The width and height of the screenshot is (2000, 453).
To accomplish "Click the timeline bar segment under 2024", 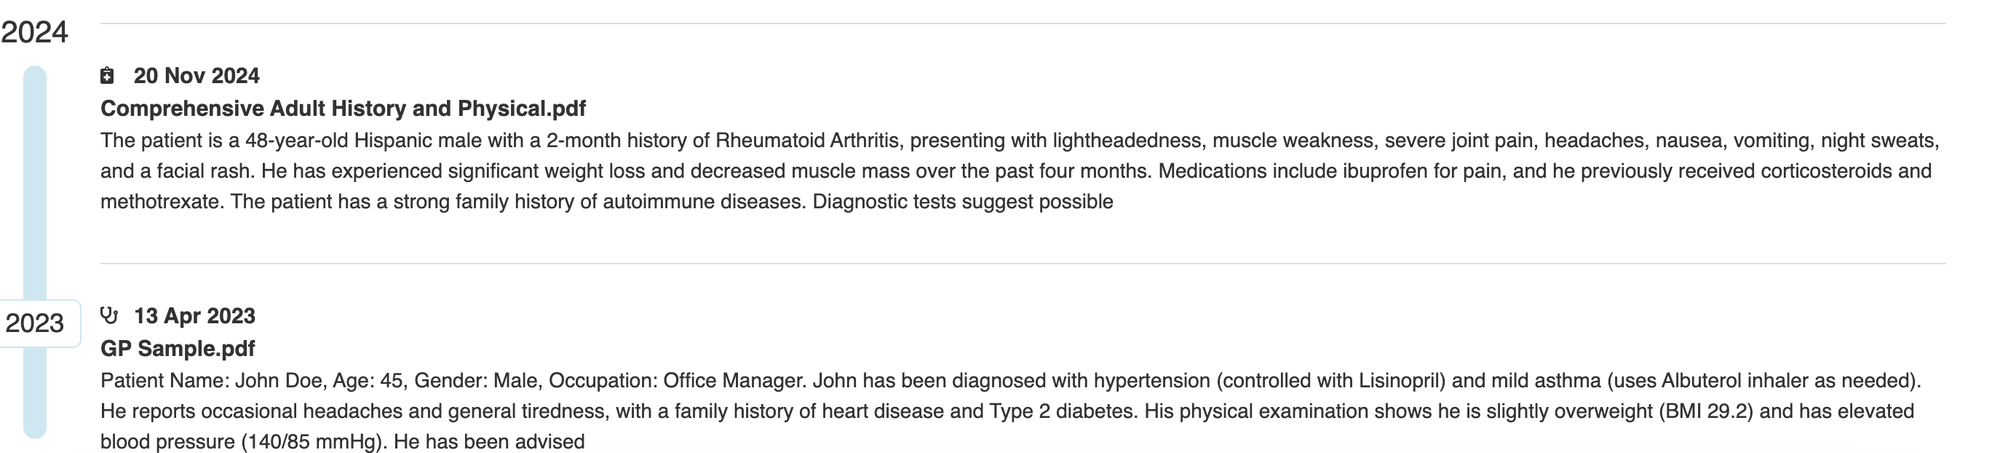I will coord(35,180).
